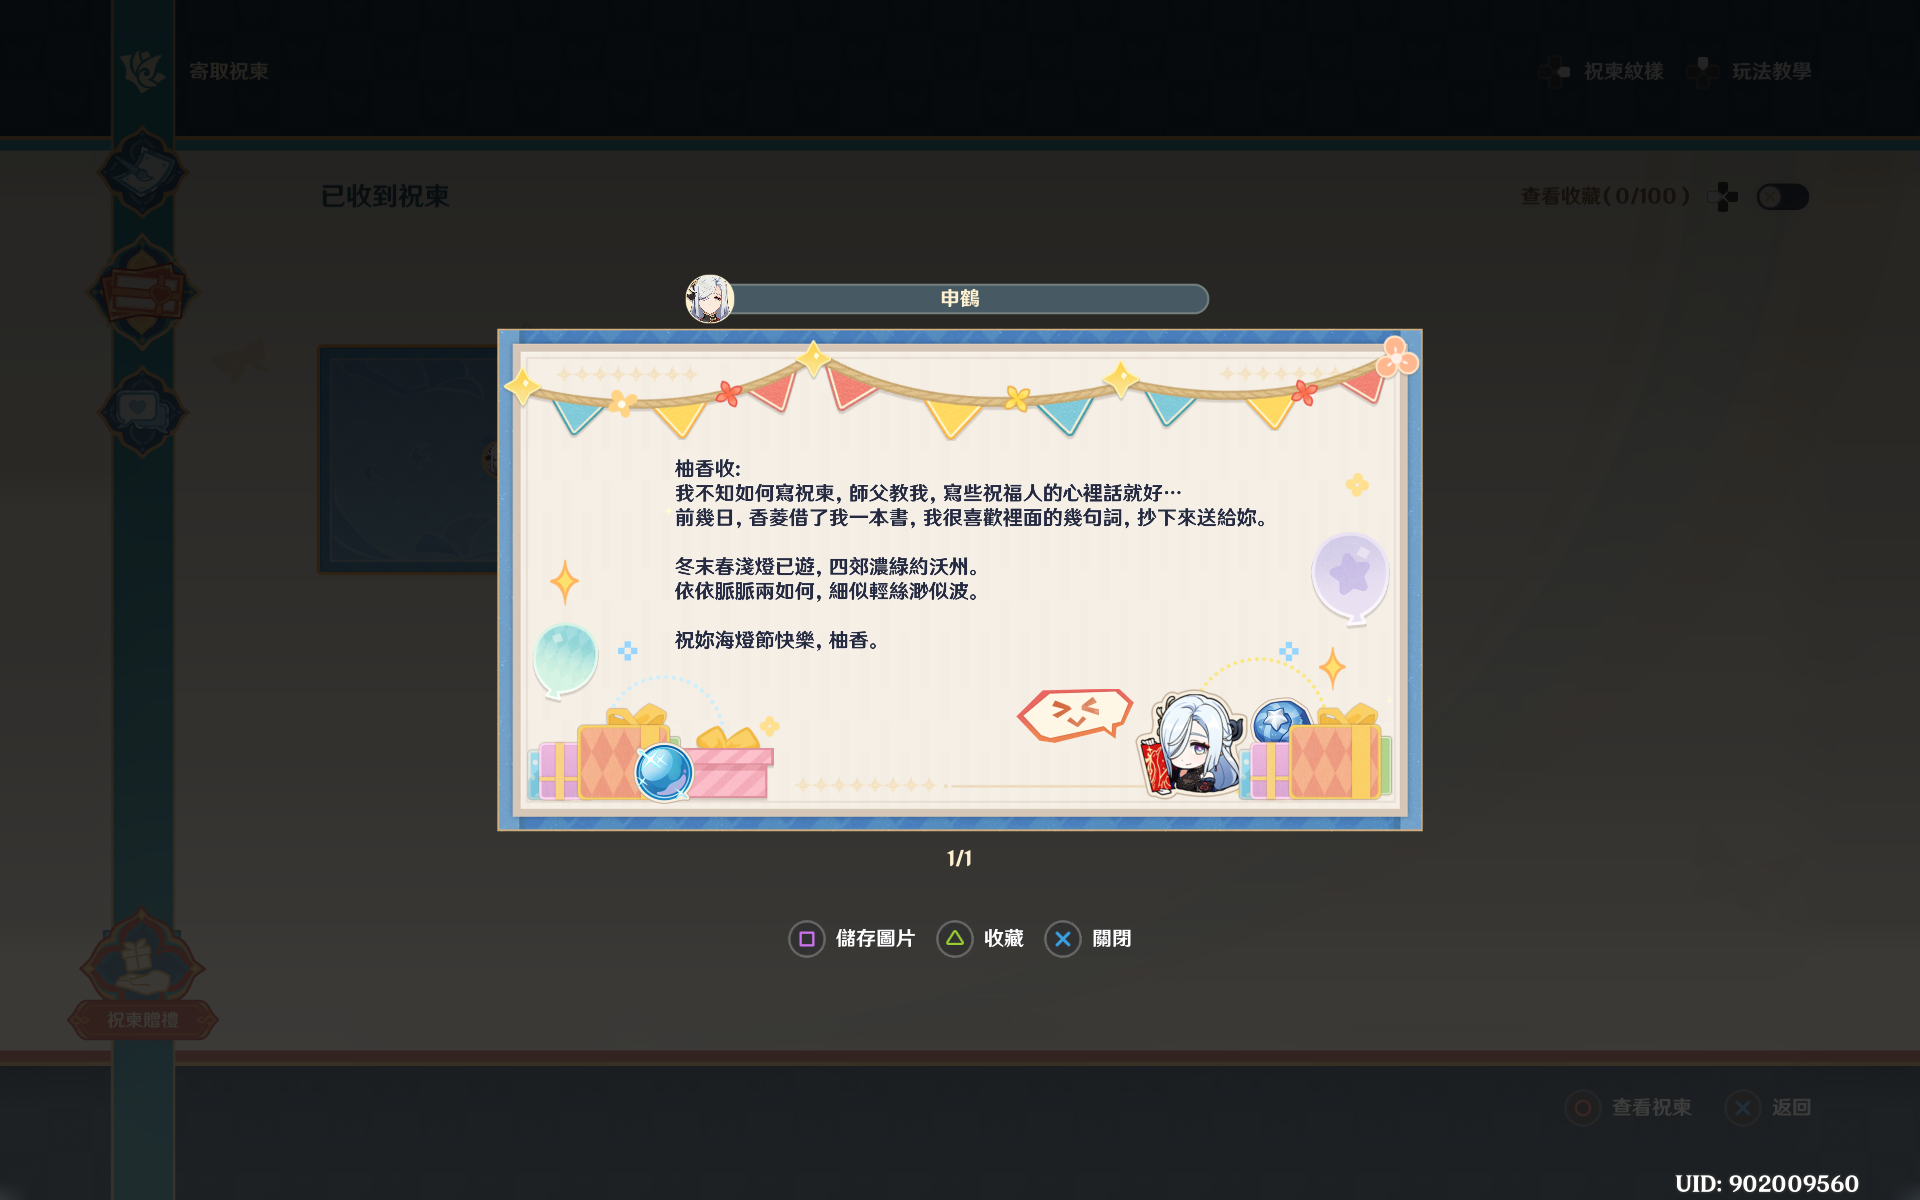Click the triangle 收藏 button icon
The width and height of the screenshot is (1920, 1200).
(954, 939)
